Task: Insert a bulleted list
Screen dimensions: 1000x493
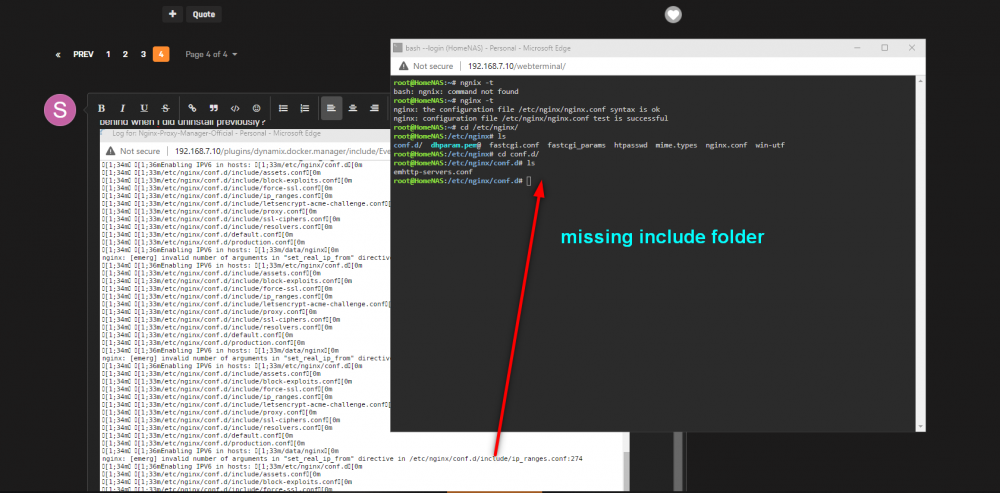Action: point(283,108)
